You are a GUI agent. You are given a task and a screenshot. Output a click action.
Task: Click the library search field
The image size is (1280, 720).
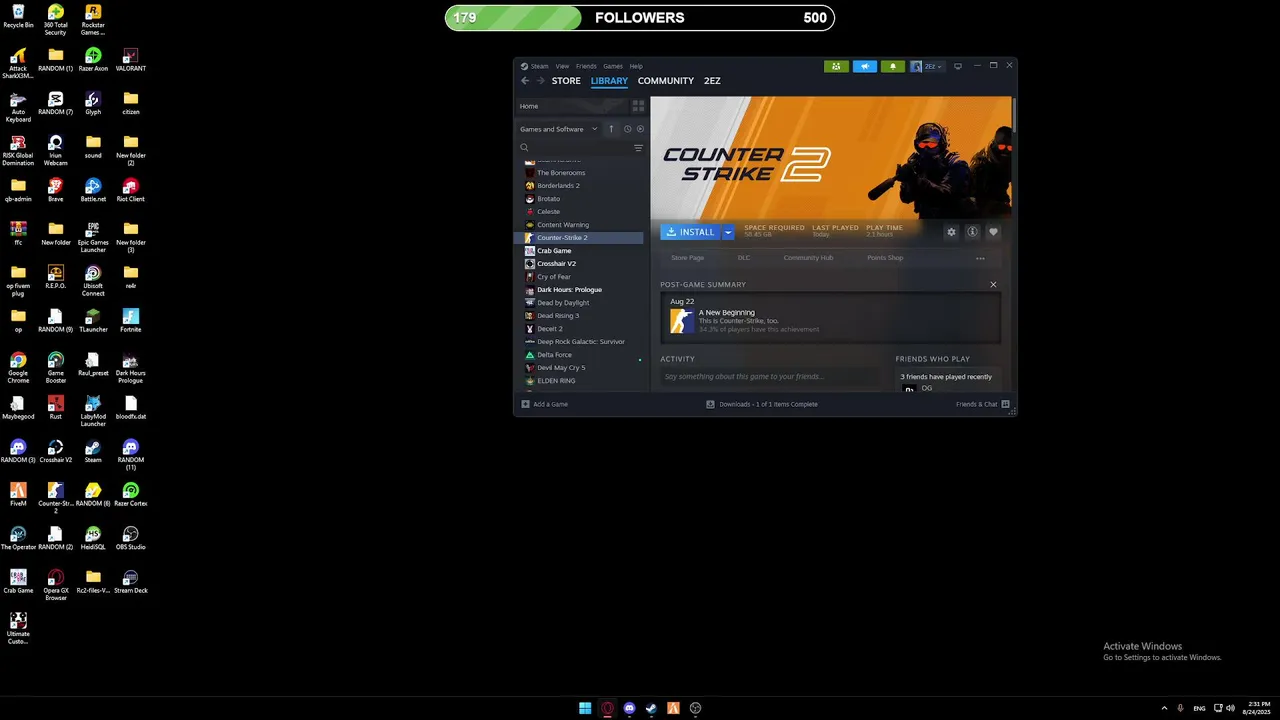[575, 148]
